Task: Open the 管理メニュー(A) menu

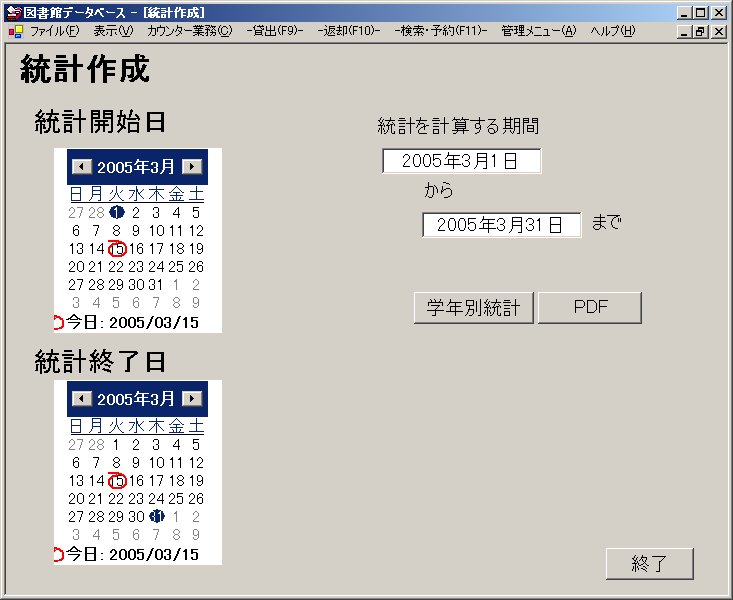Action: (539, 31)
